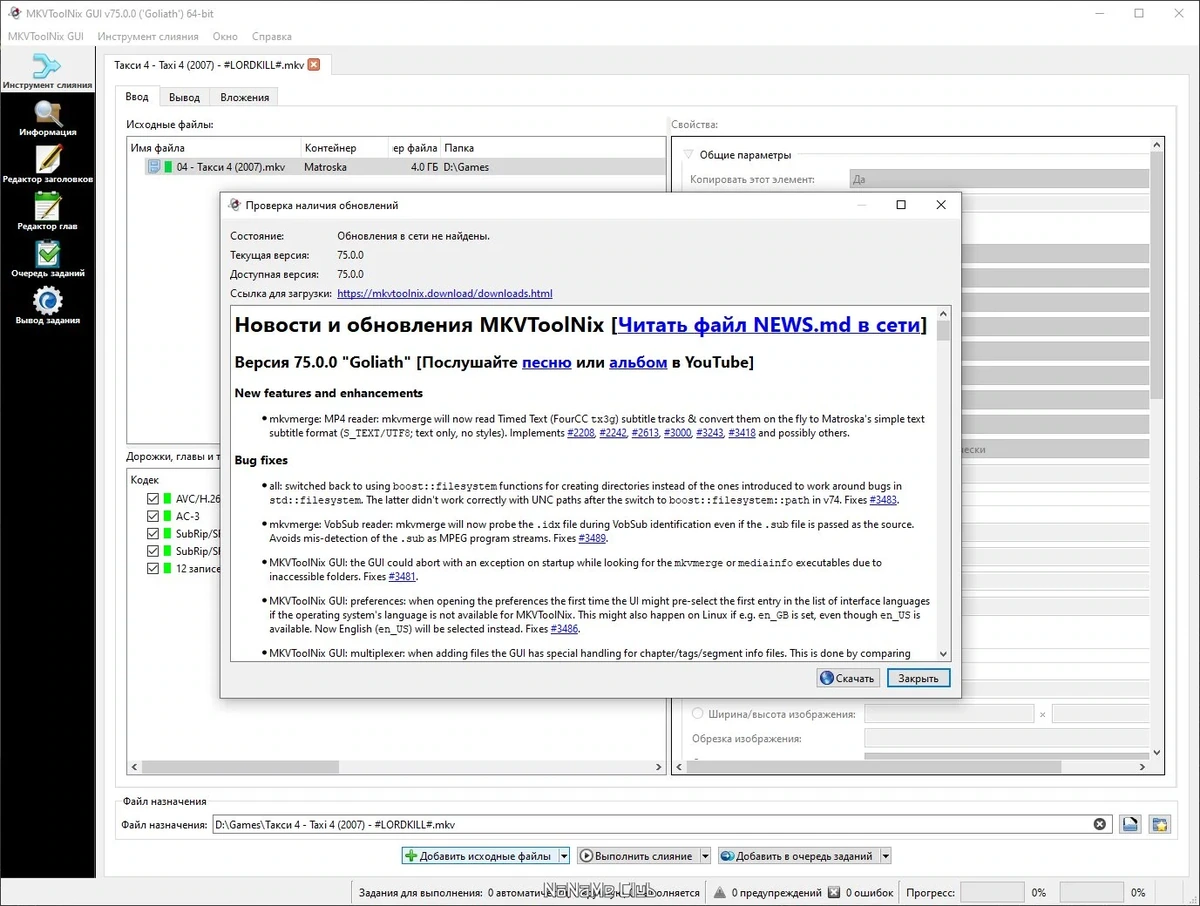Viewport: 1200px width, 906px height.
Task: Open the песню YouTube link
Action: [547, 362]
